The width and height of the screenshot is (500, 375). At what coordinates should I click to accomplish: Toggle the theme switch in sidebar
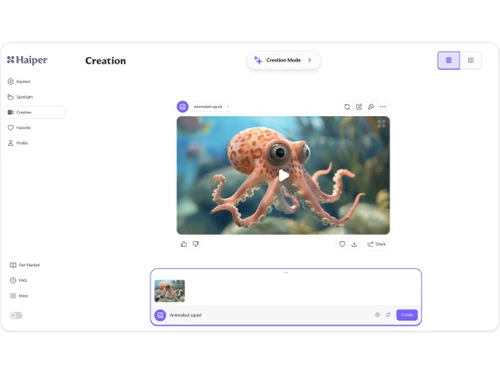coord(16,315)
